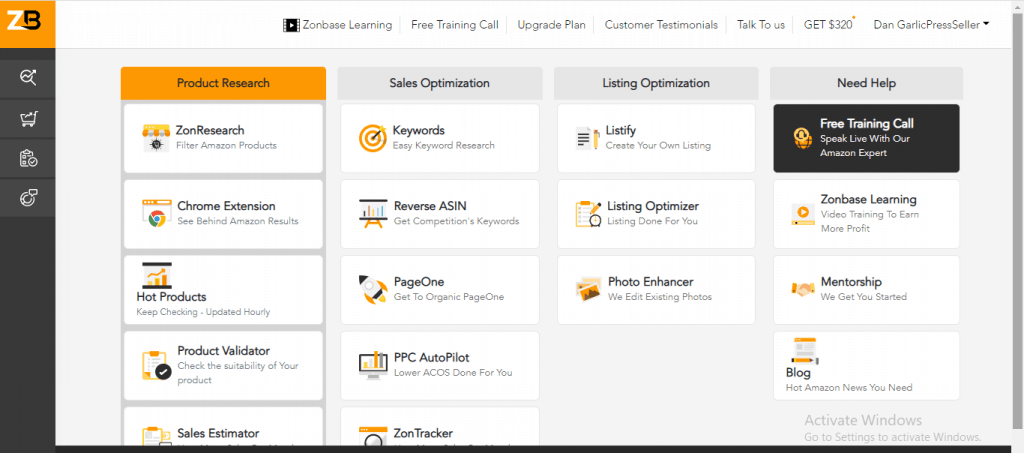
Task: Click 'Listing Done For You' text
Action: coord(652,221)
